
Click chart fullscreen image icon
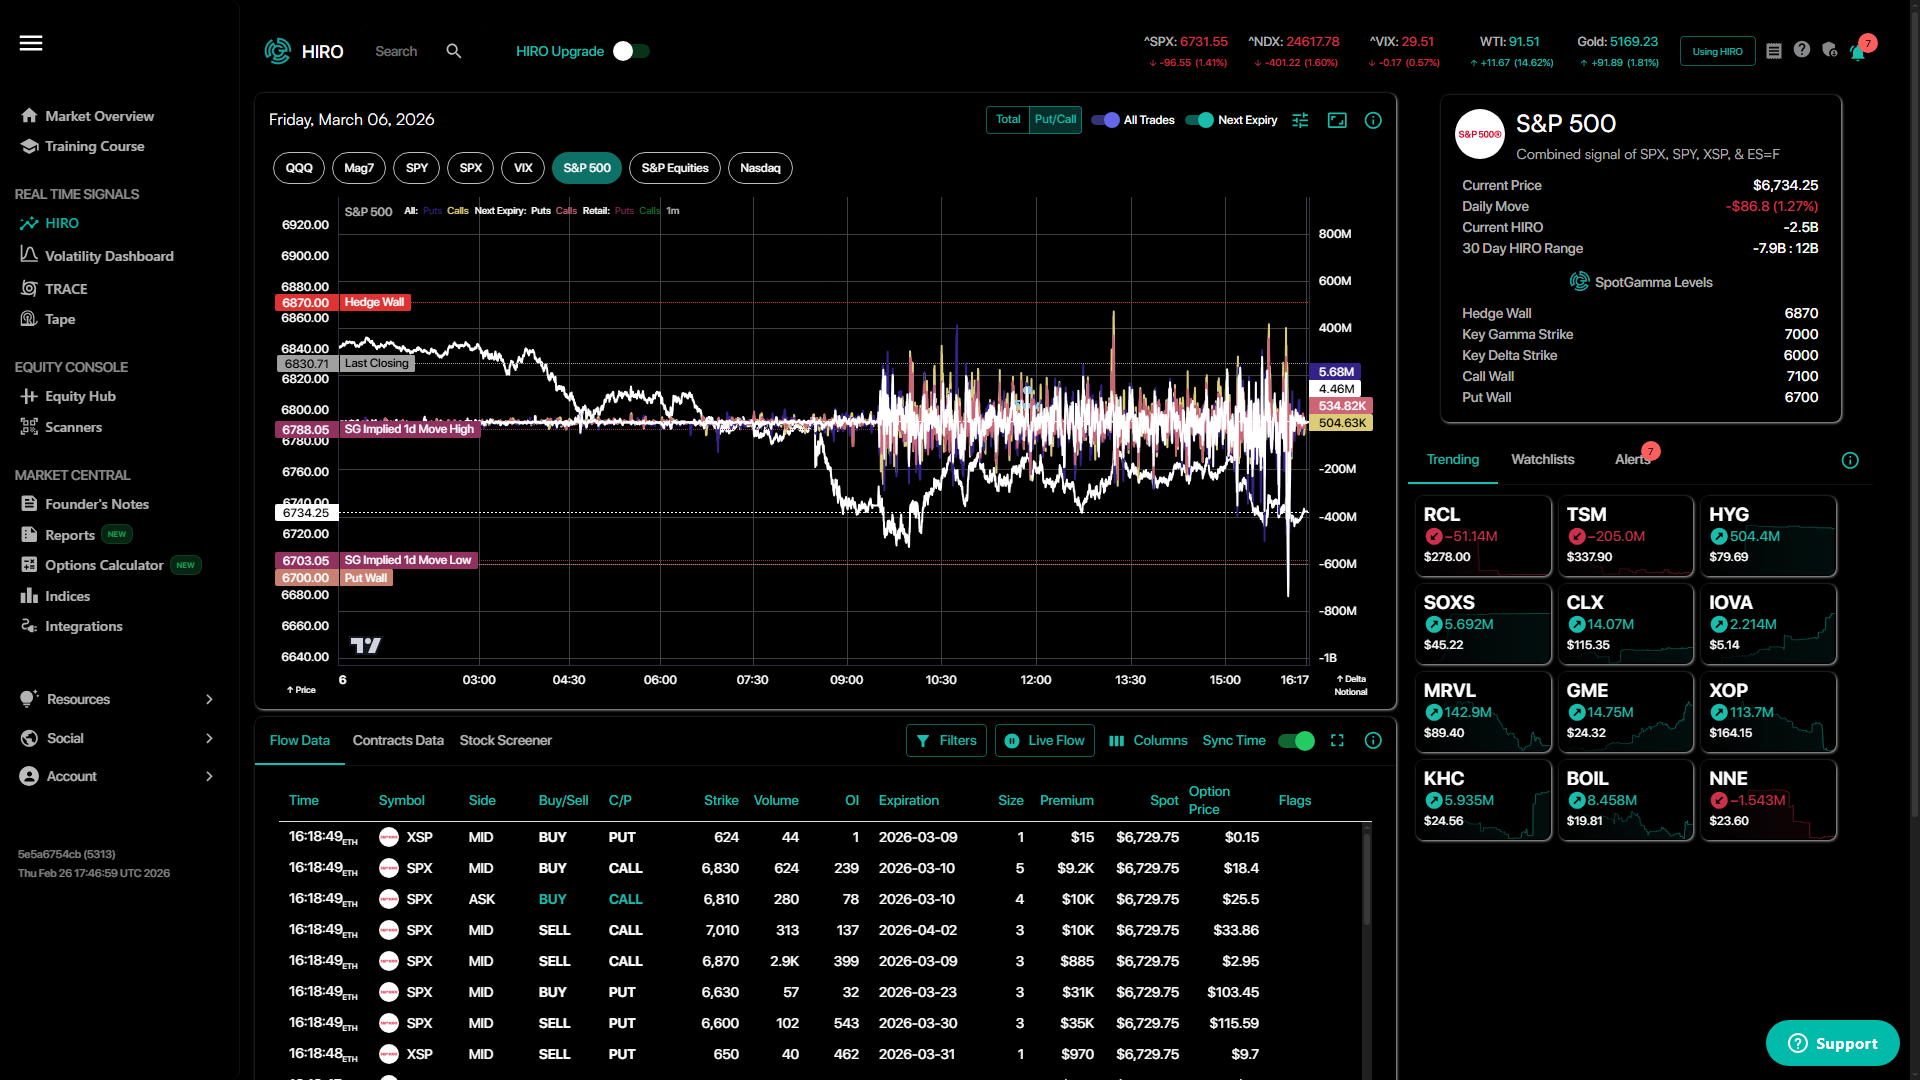pyautogui.click(x=1337, y=120)
